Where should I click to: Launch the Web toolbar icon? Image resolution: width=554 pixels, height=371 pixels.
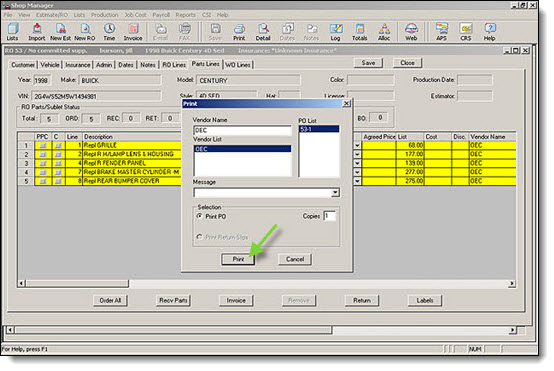[411, 32]
